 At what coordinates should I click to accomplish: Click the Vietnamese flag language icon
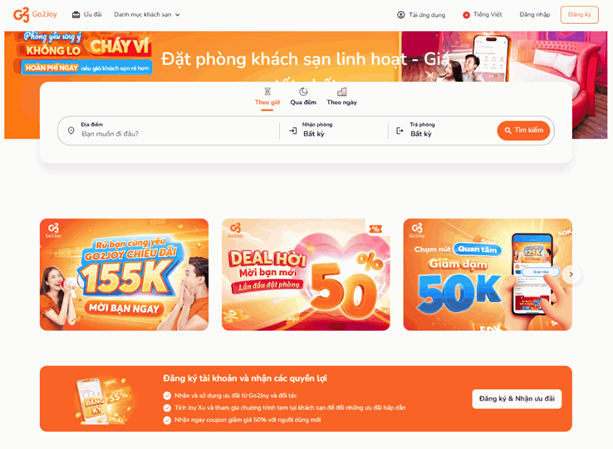[466, 15]
